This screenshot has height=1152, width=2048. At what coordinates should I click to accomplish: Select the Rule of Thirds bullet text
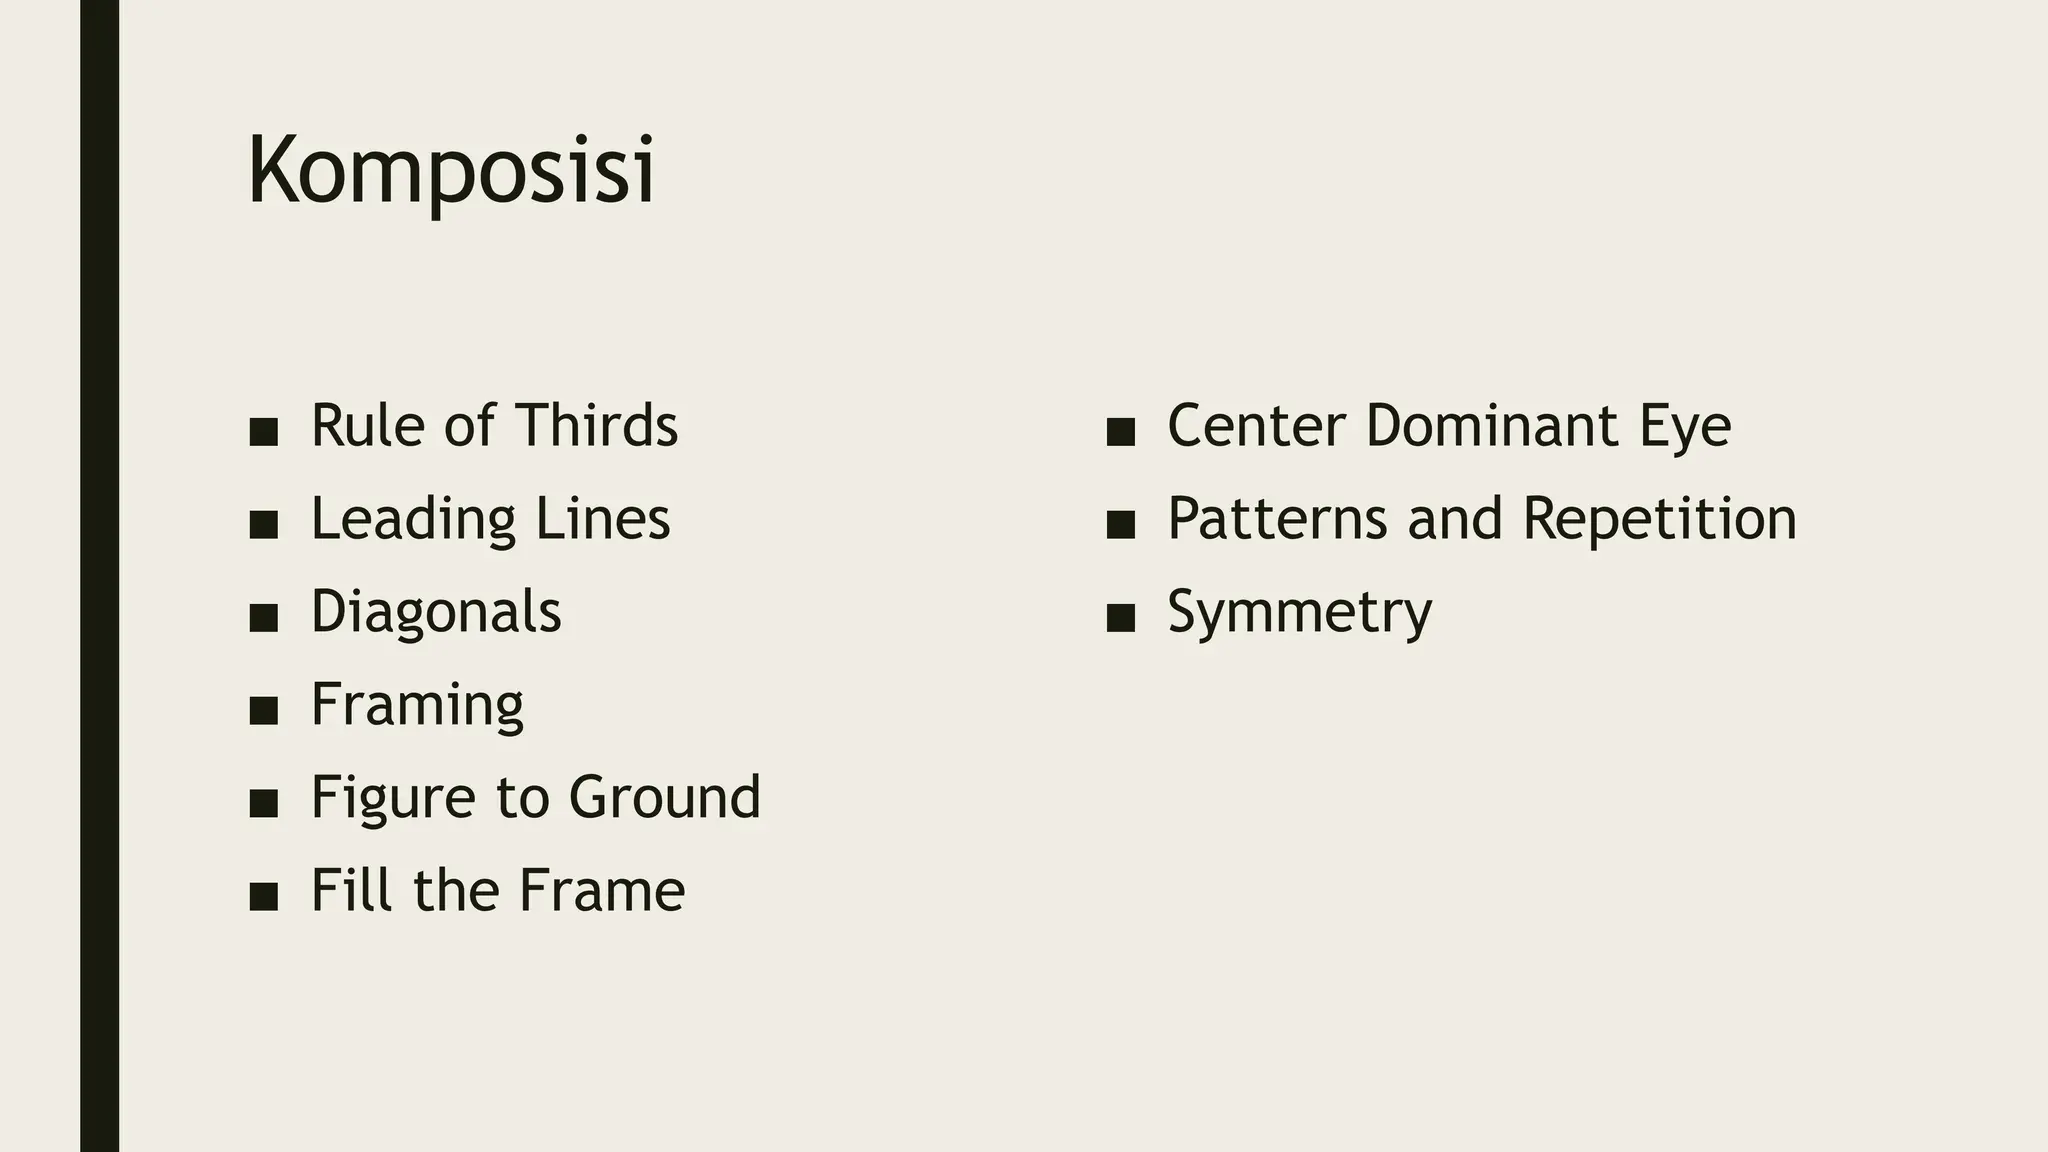pyautogui.click(x=494, y=425)
